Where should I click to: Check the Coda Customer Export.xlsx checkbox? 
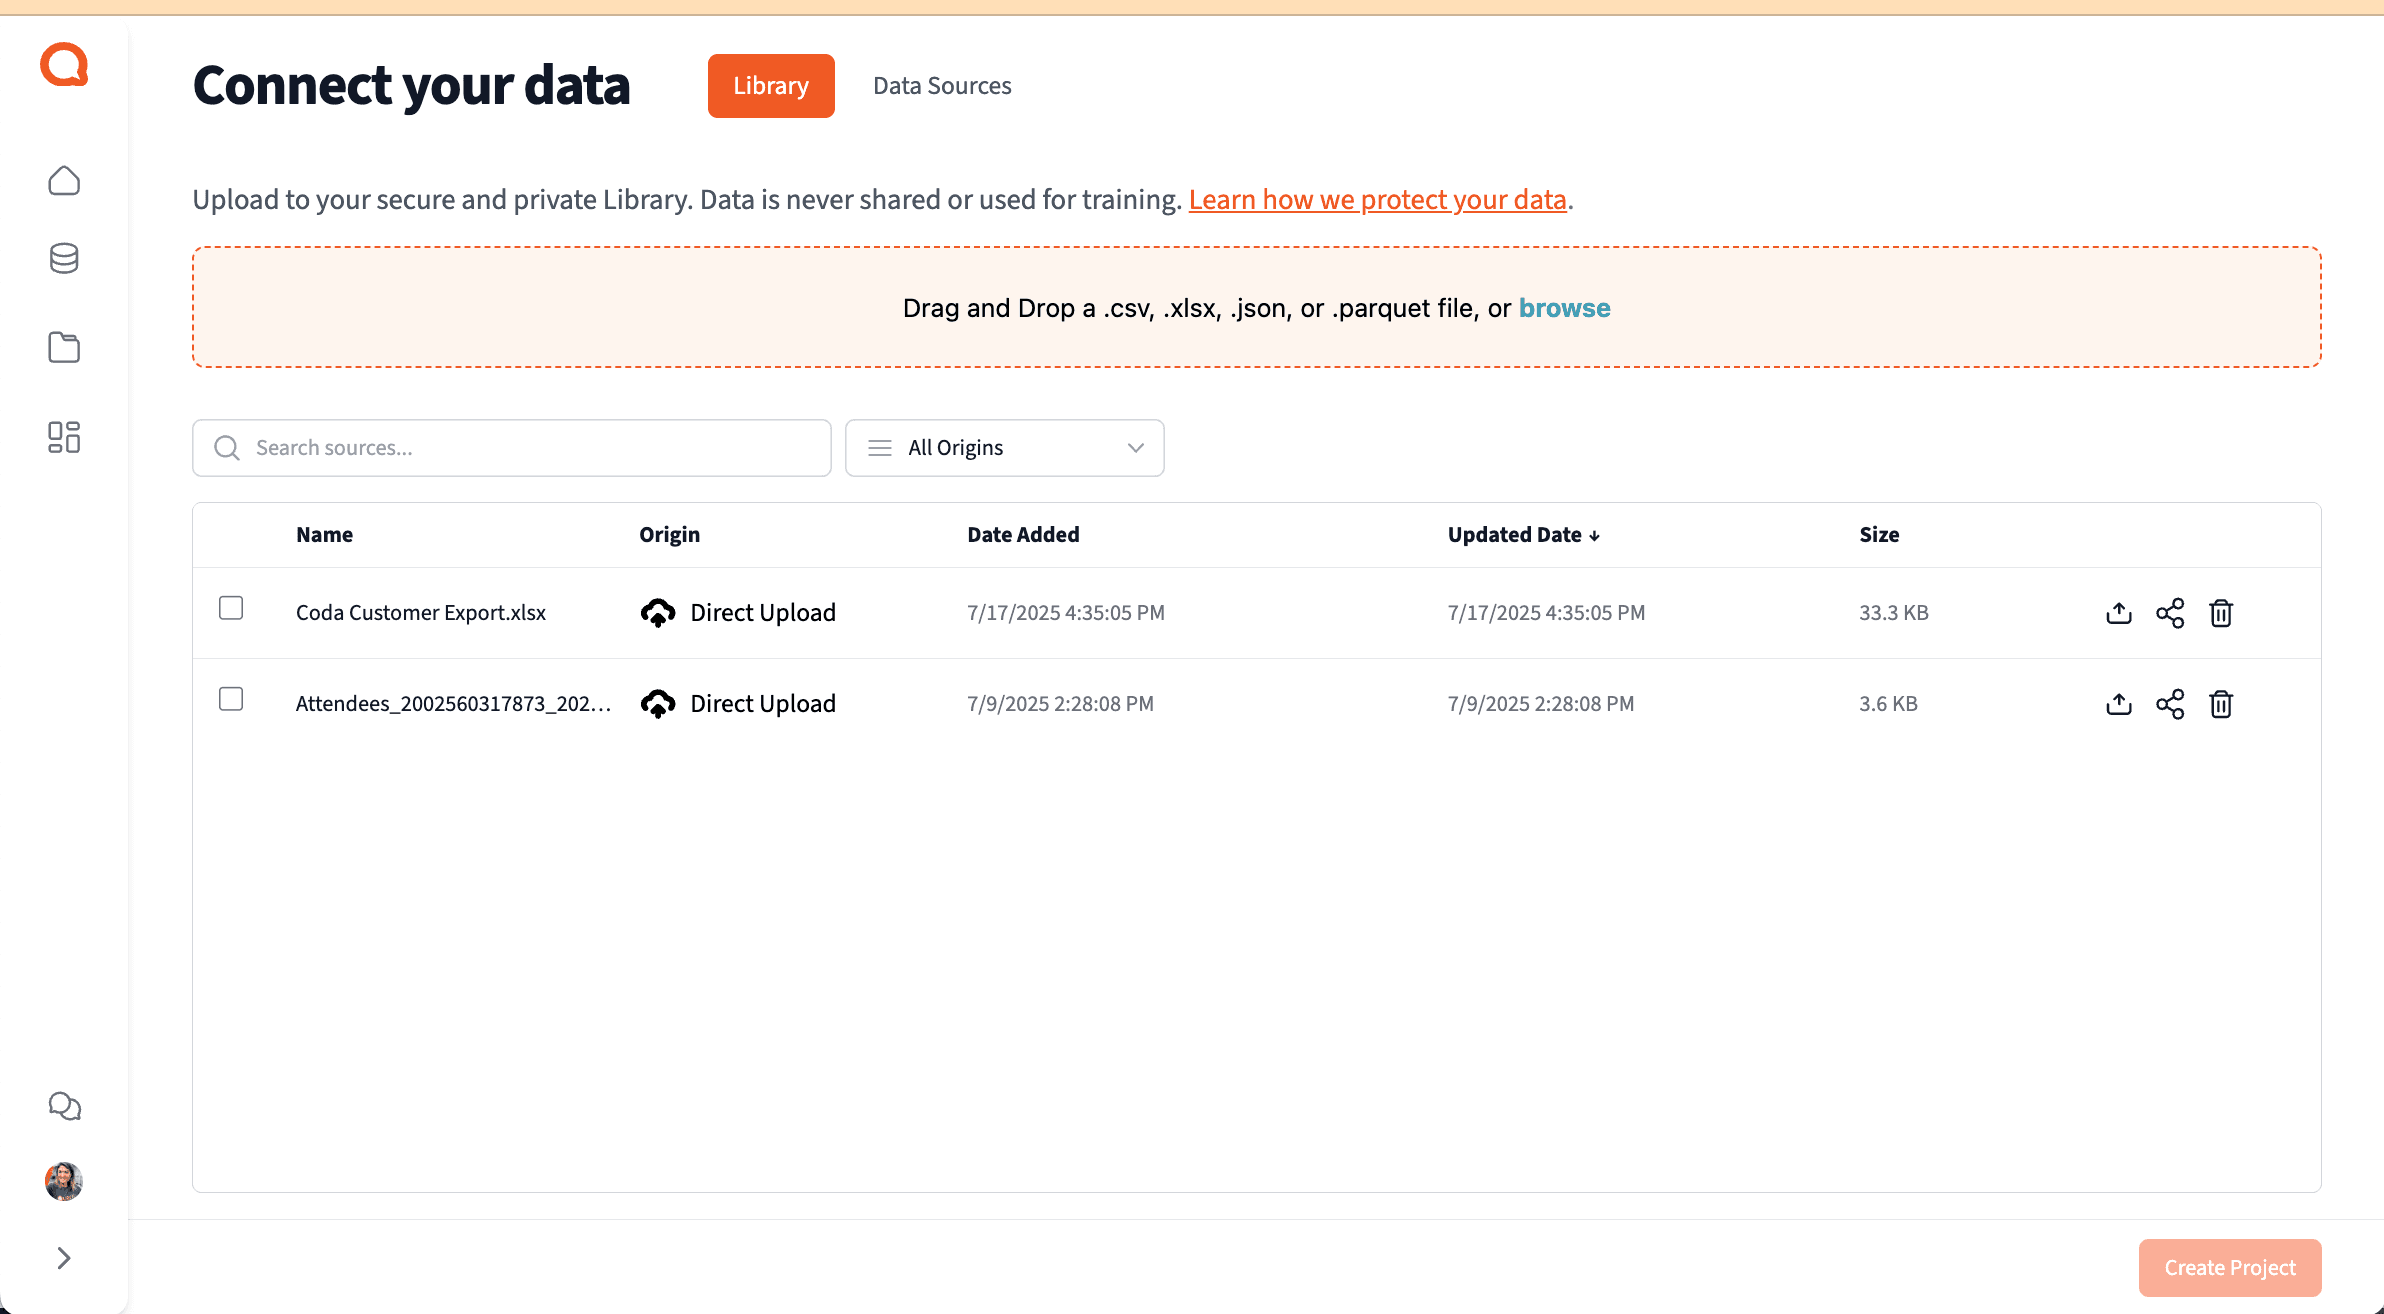[231, 608]
